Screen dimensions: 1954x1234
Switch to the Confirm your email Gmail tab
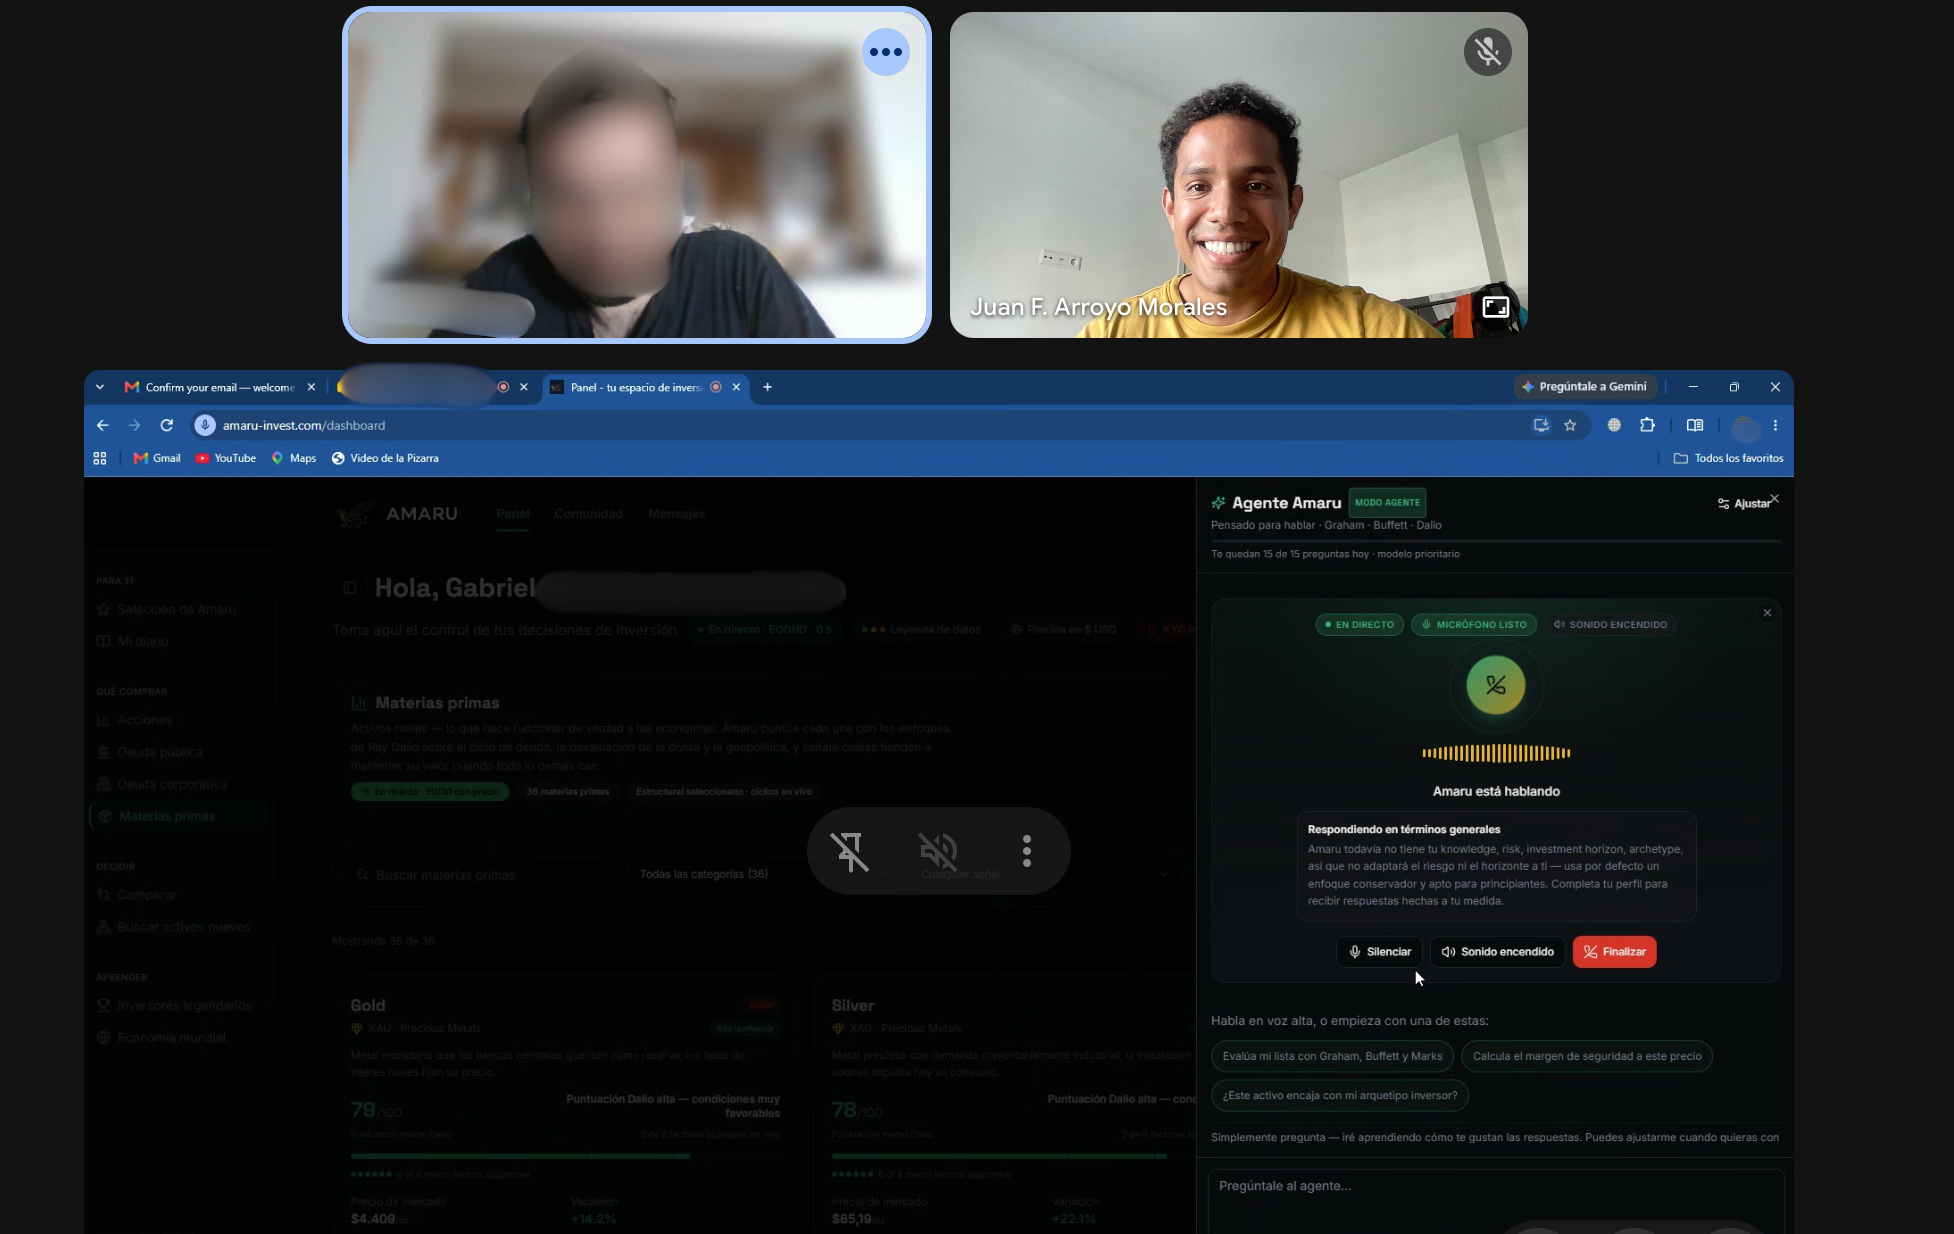click(218, 387)
